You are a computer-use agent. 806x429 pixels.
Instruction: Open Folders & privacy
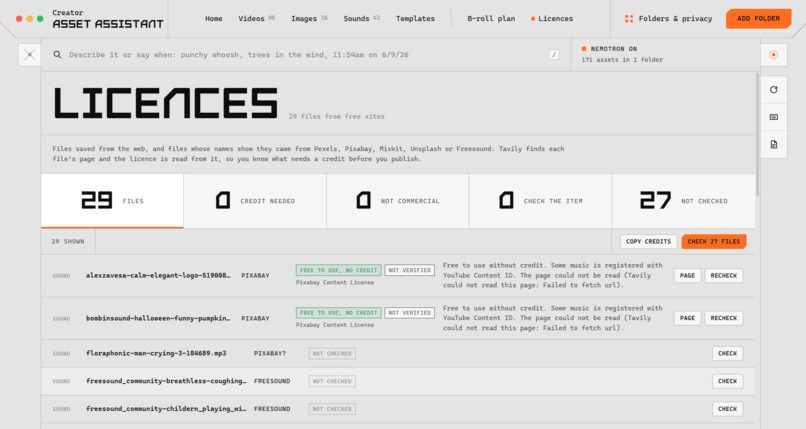pyautogui.click(x=668, y=18)
